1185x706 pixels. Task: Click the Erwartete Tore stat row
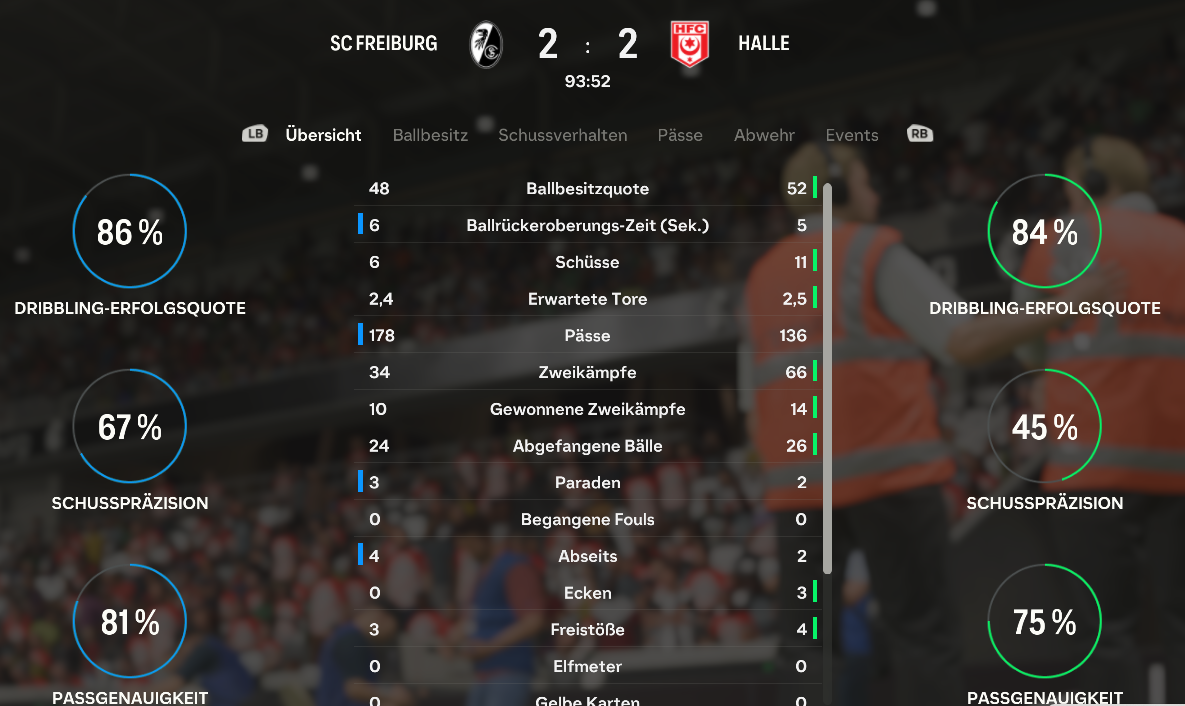coord(588,299)
